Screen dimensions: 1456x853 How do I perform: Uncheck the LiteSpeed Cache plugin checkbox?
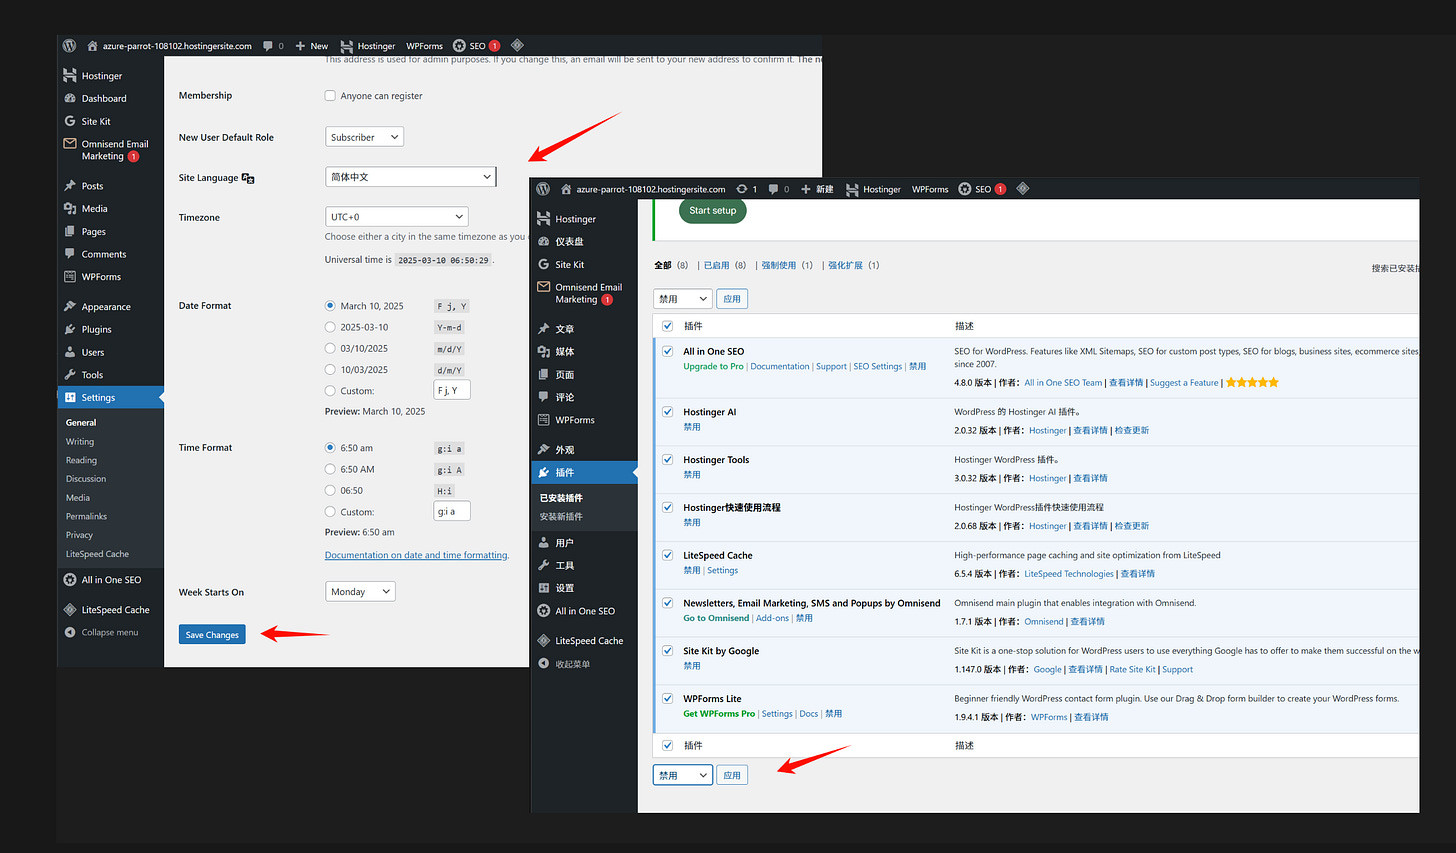click(x=667, y=555)
